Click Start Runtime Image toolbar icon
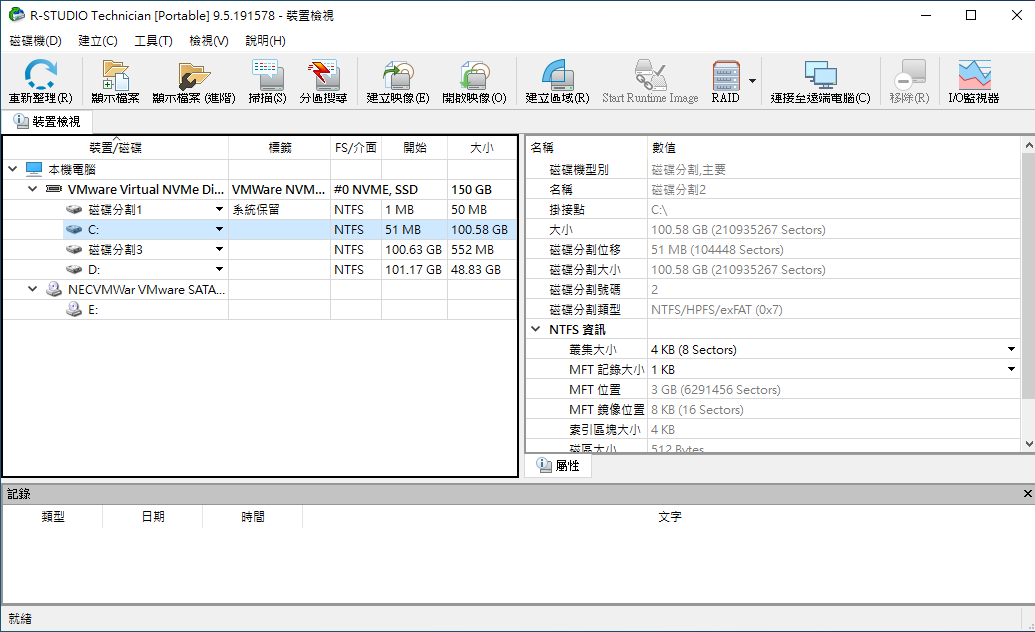Image resolution: width=1035 pixels, height=632 pixels. pyautogui.click(x=650, y=75)
